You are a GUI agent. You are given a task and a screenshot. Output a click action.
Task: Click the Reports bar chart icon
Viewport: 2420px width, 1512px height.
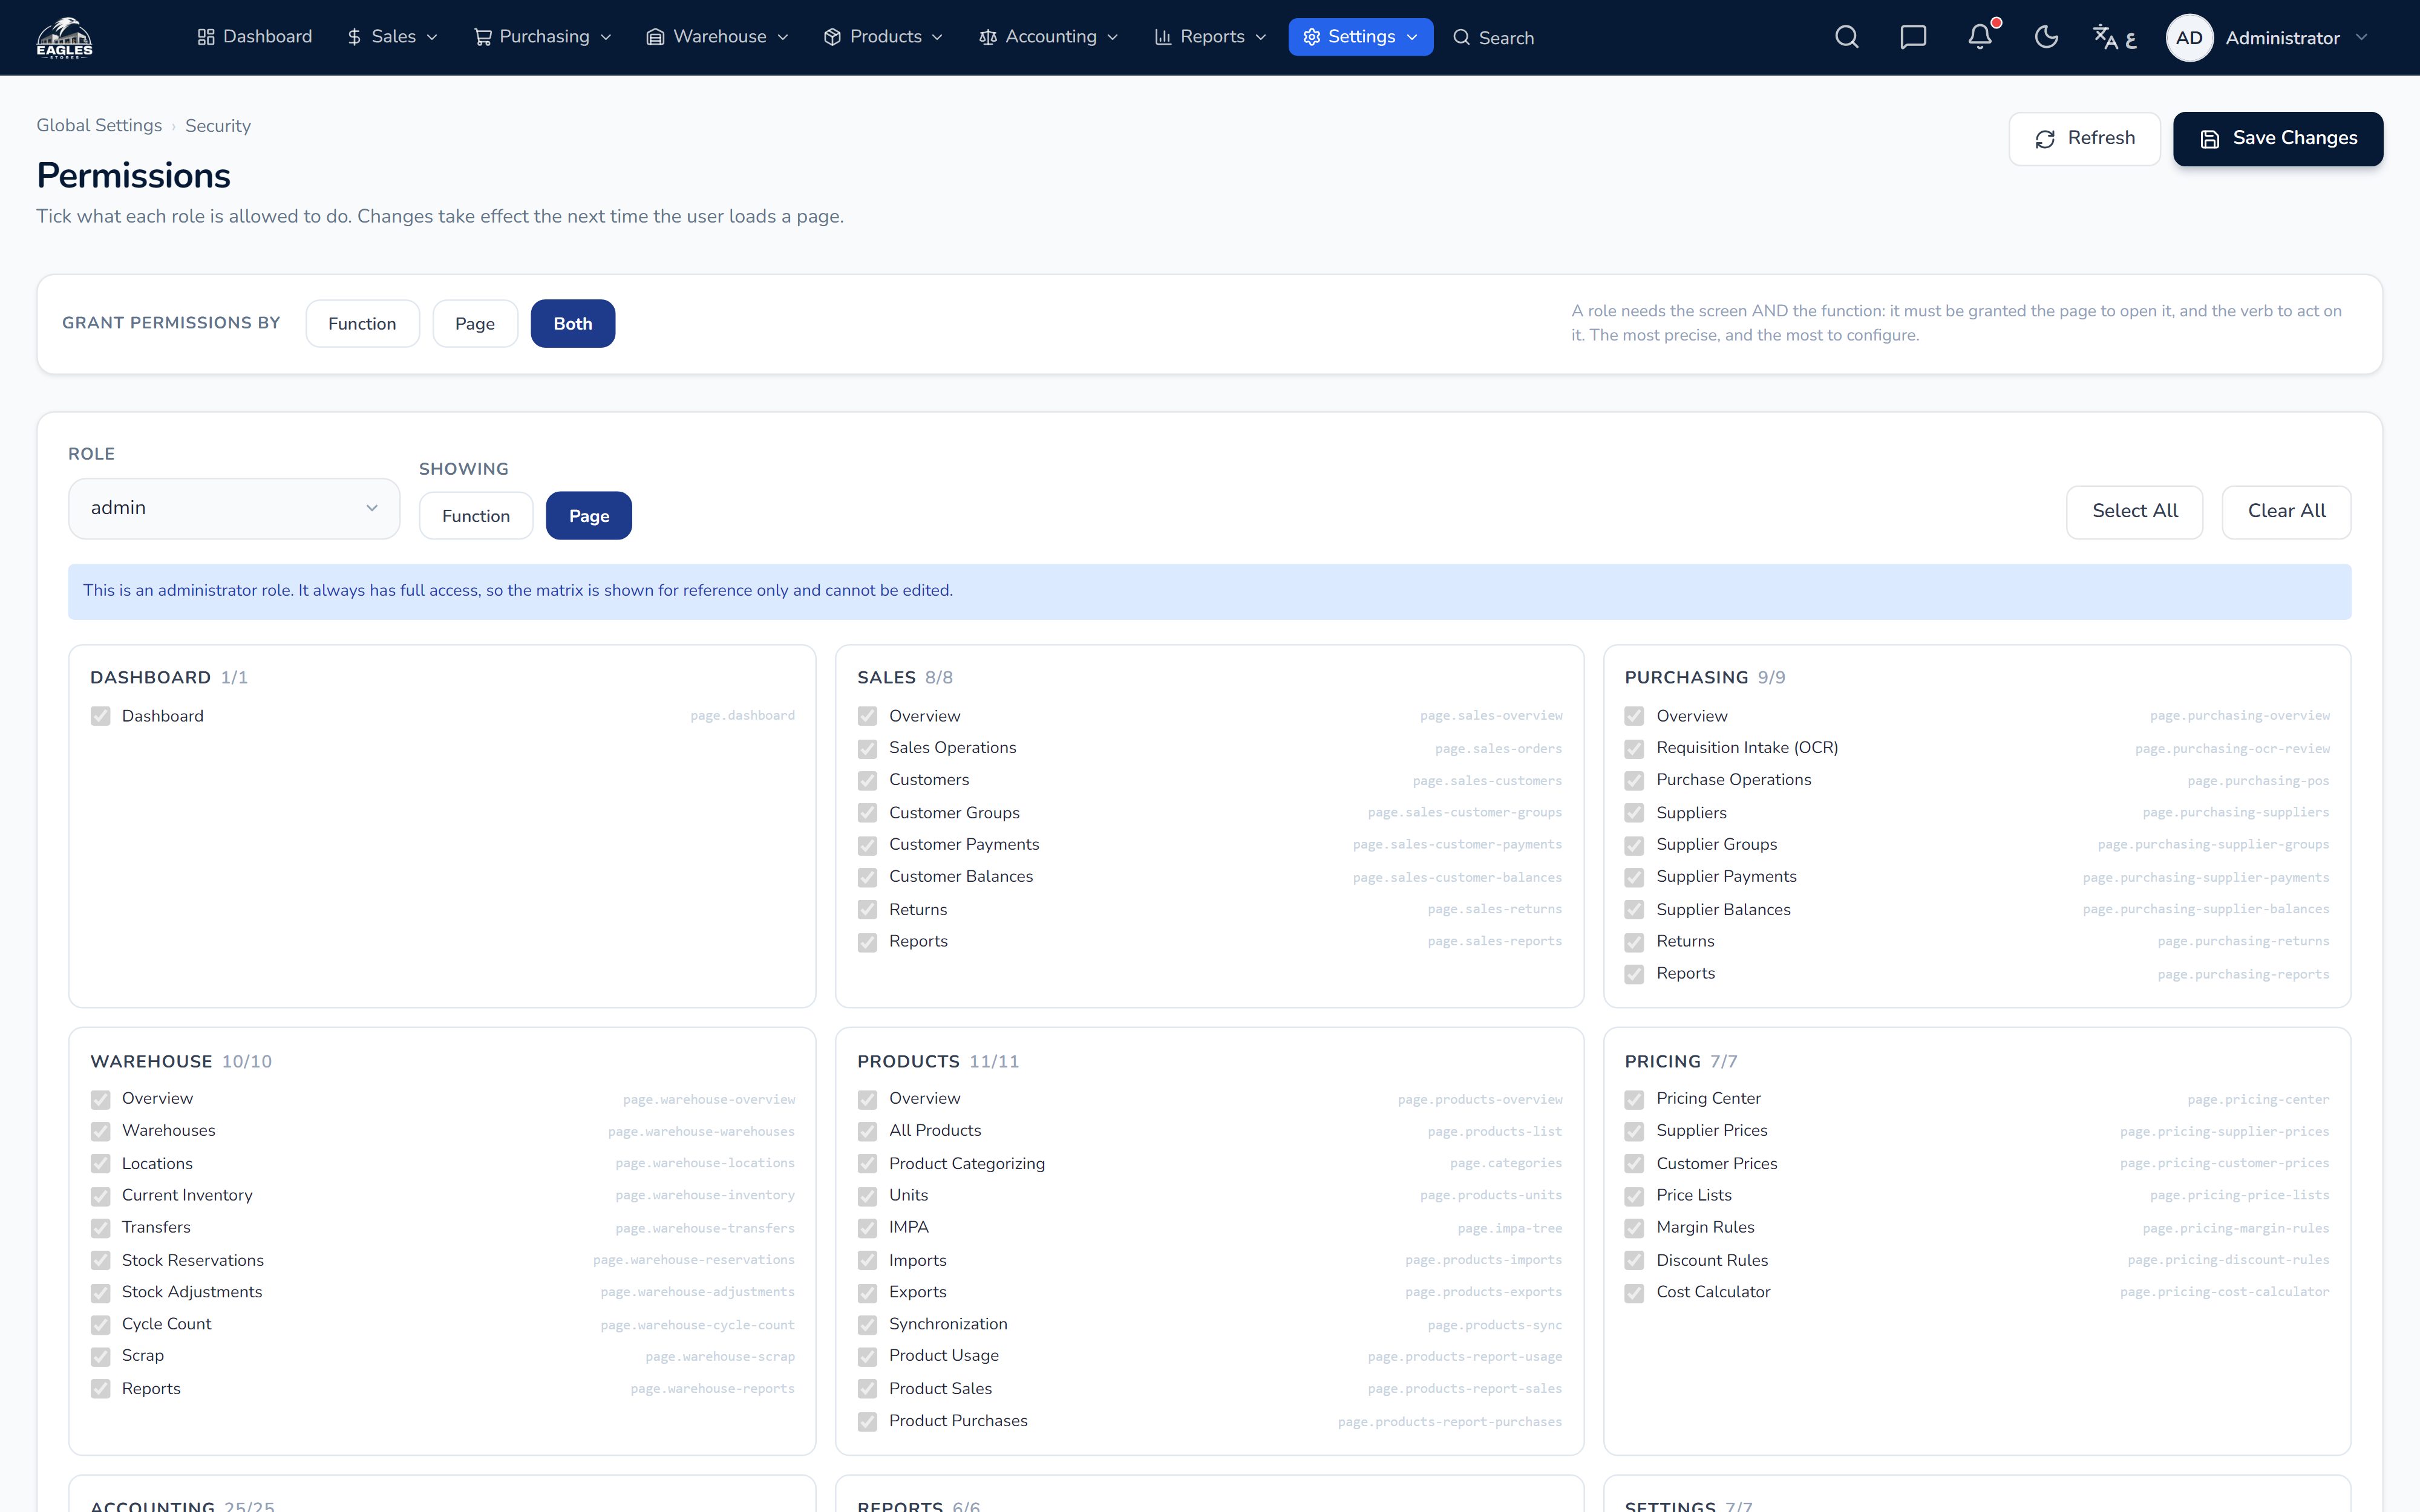click(x=1163, y=37)
